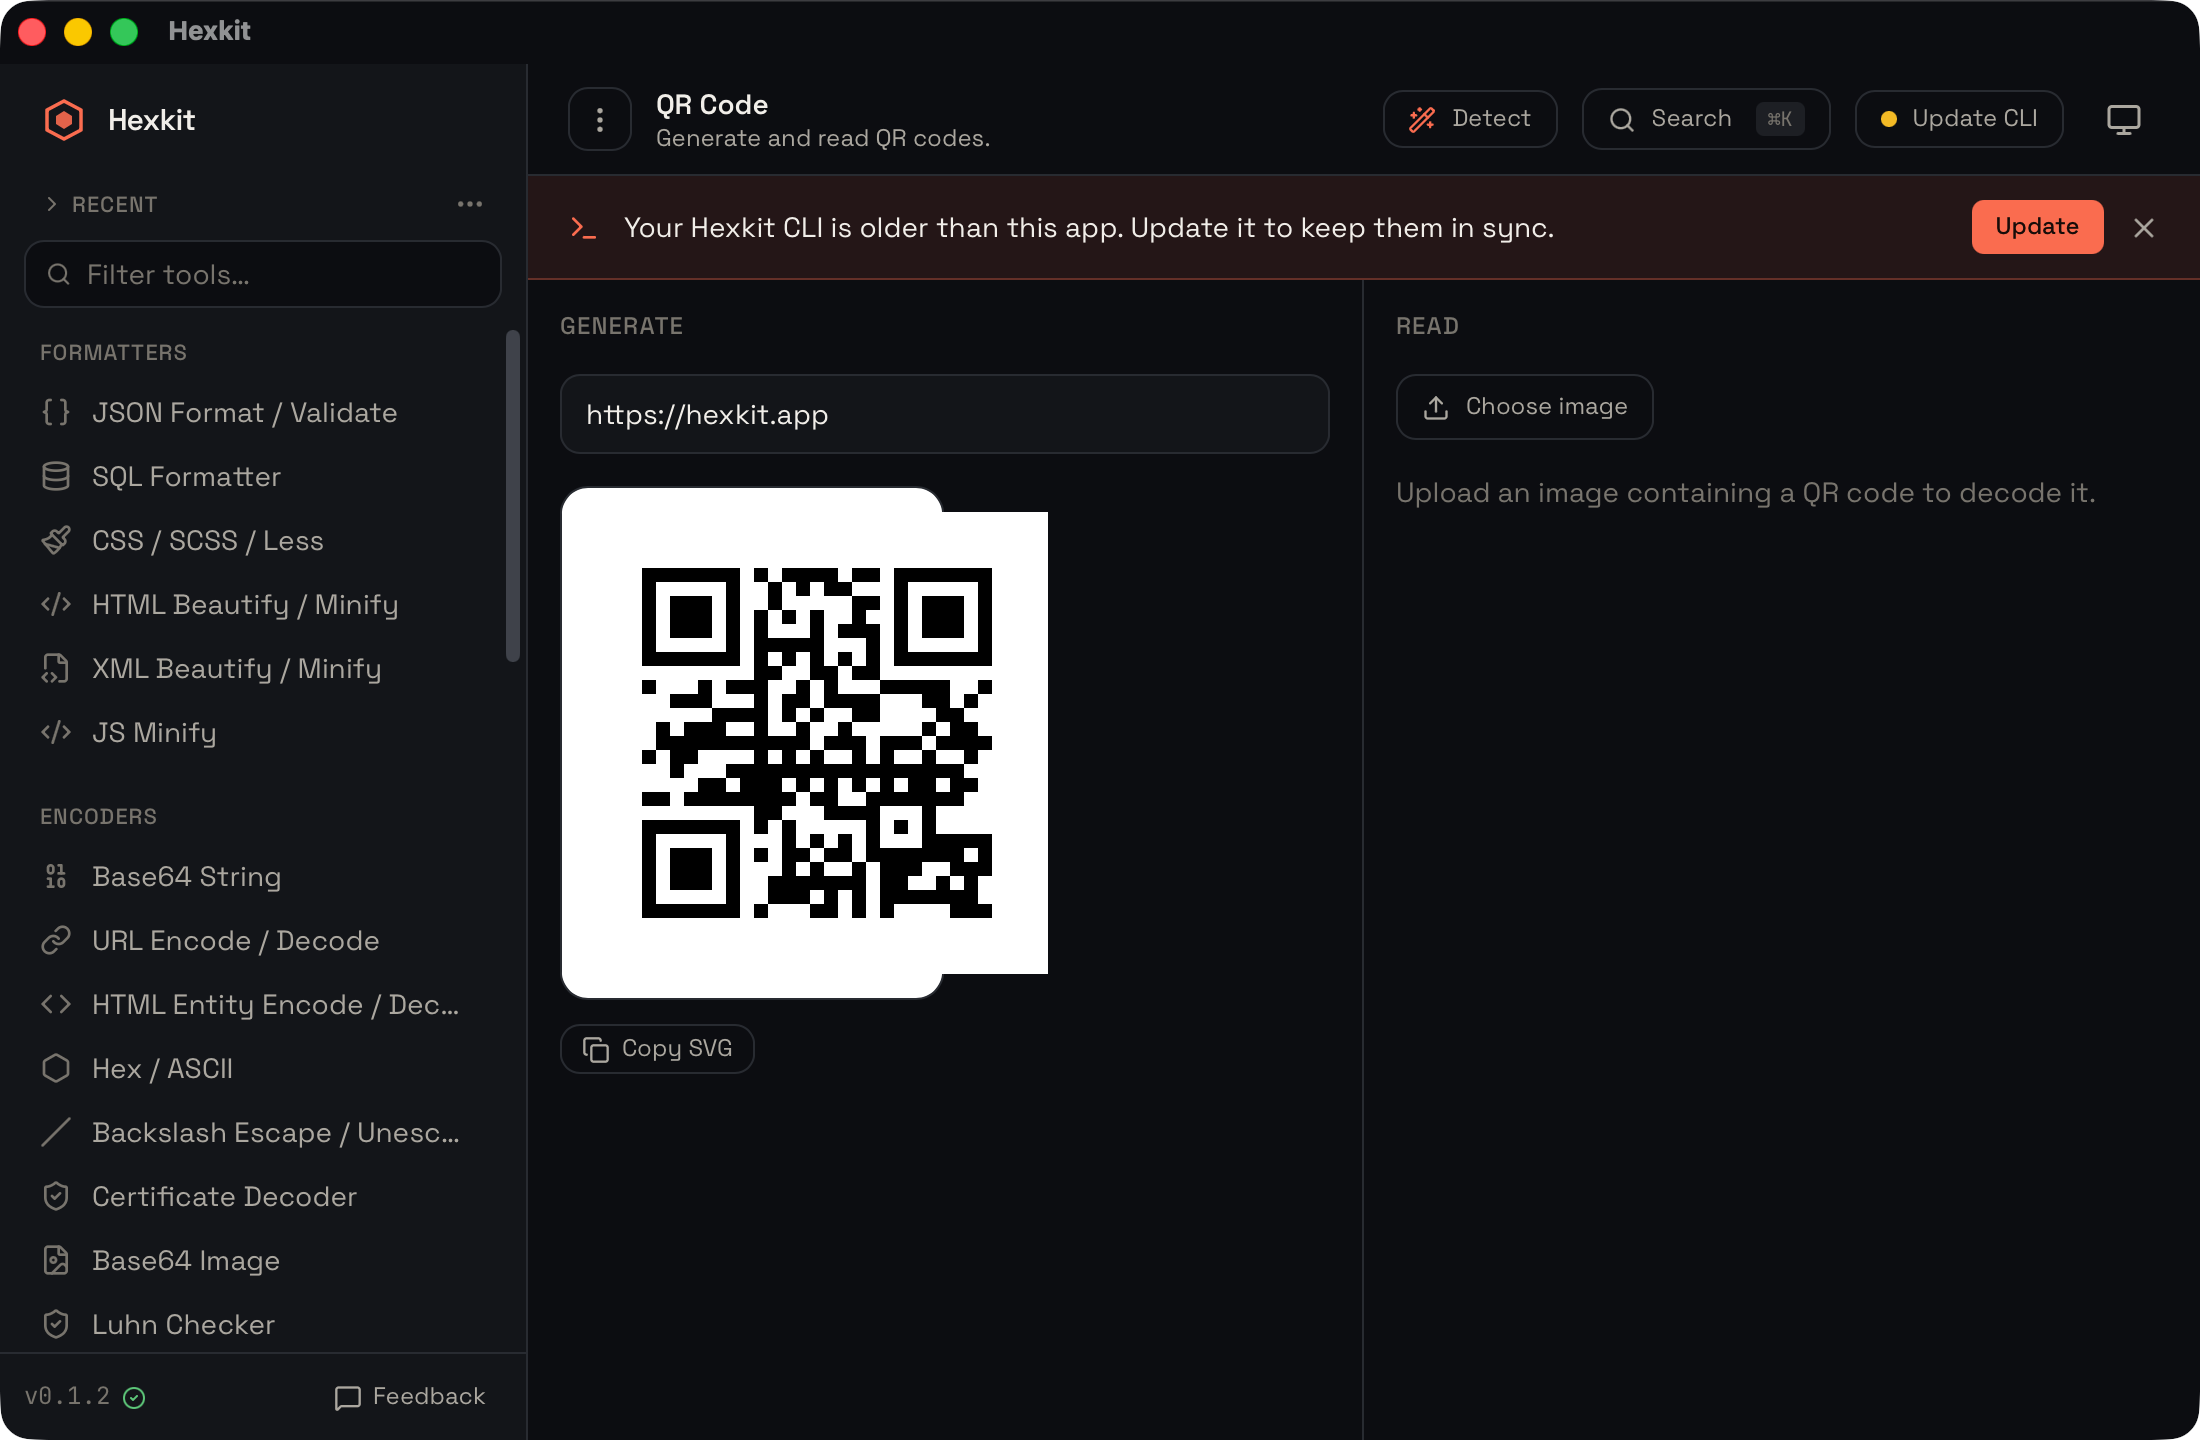
Task: Select CSS / SCSS / Less tool
Action: (262, 540)
